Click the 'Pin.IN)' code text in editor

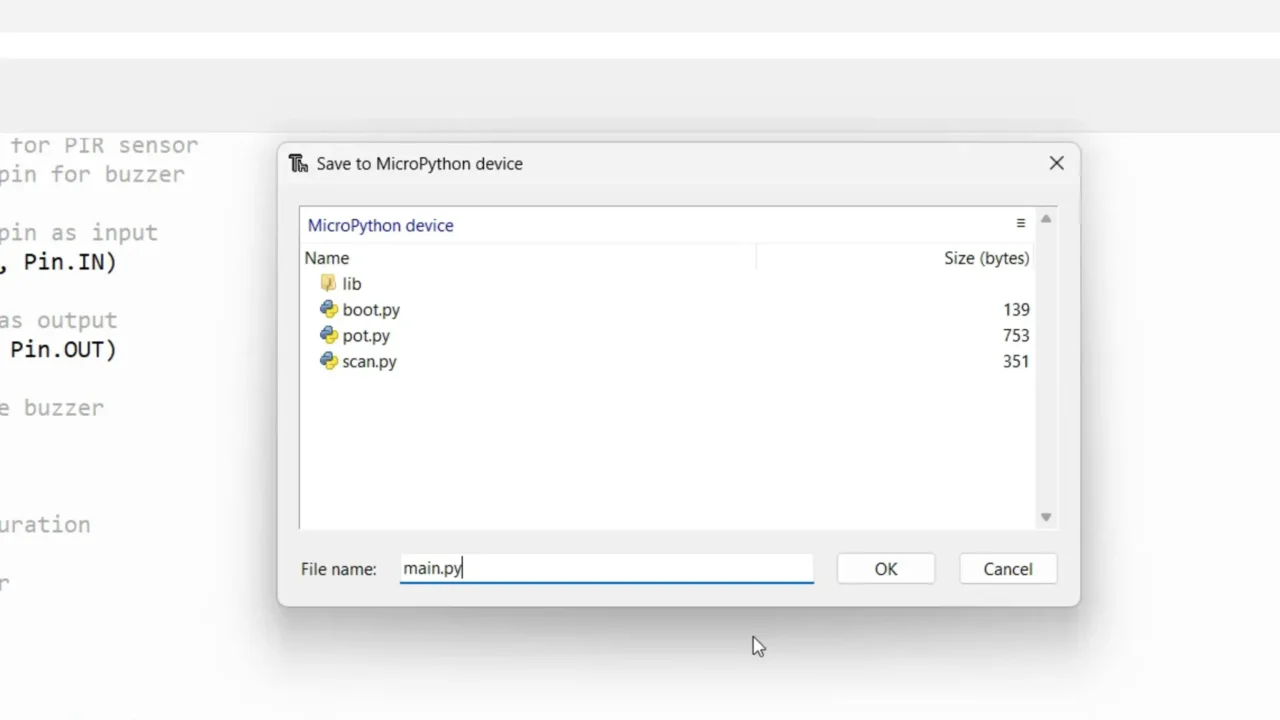(x=70, y=262)
